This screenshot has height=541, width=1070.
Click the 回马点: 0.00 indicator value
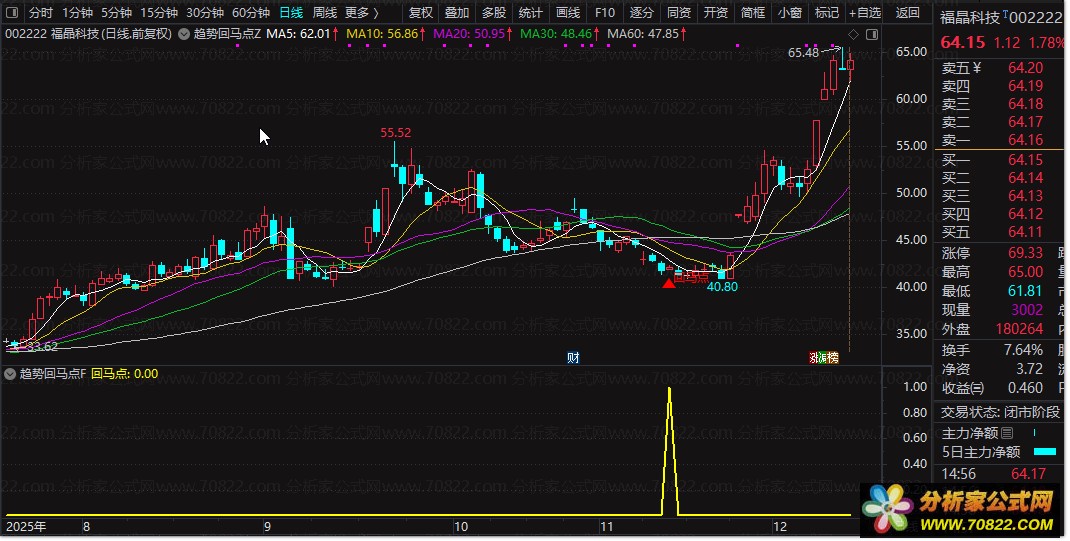click(124, 374)
